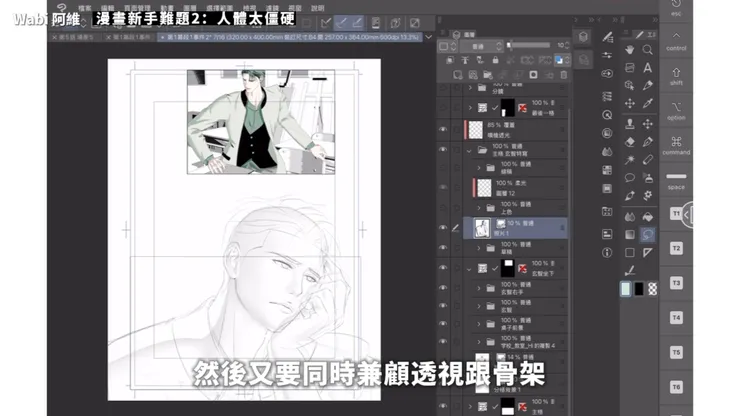Select the highlighted Lasso selection tool
The width and height of the screenshot is (740, 416).
pyautogui.click(x=648, y=235)
